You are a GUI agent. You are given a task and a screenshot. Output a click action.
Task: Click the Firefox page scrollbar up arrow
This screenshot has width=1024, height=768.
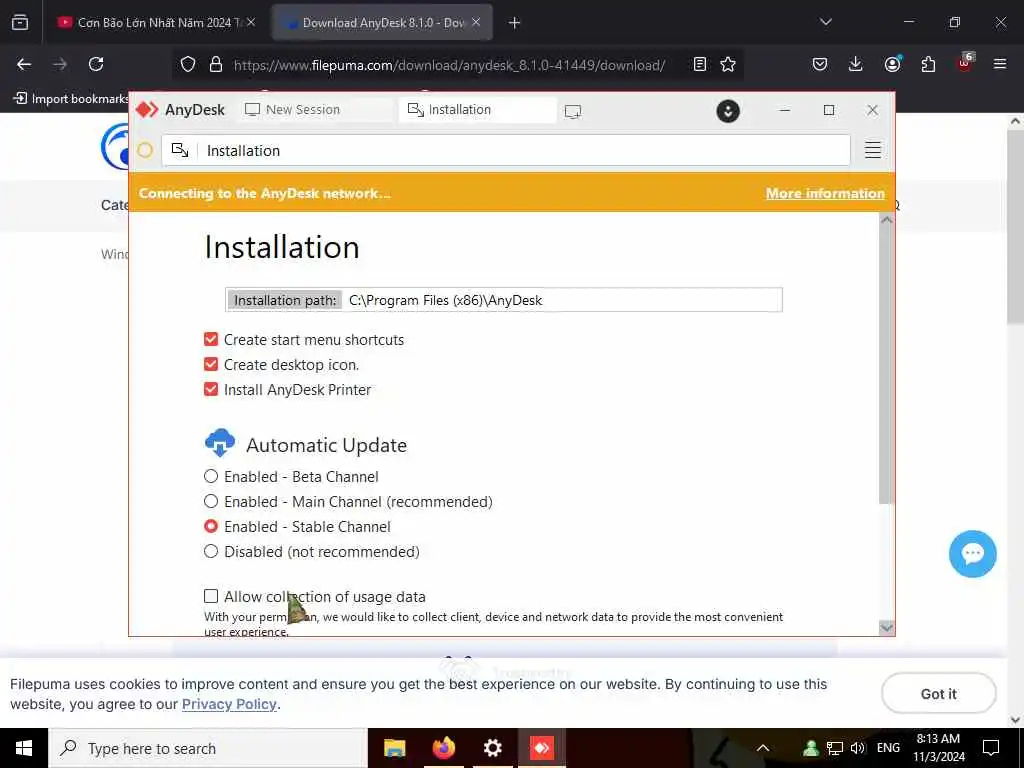tap(1015, 121)
